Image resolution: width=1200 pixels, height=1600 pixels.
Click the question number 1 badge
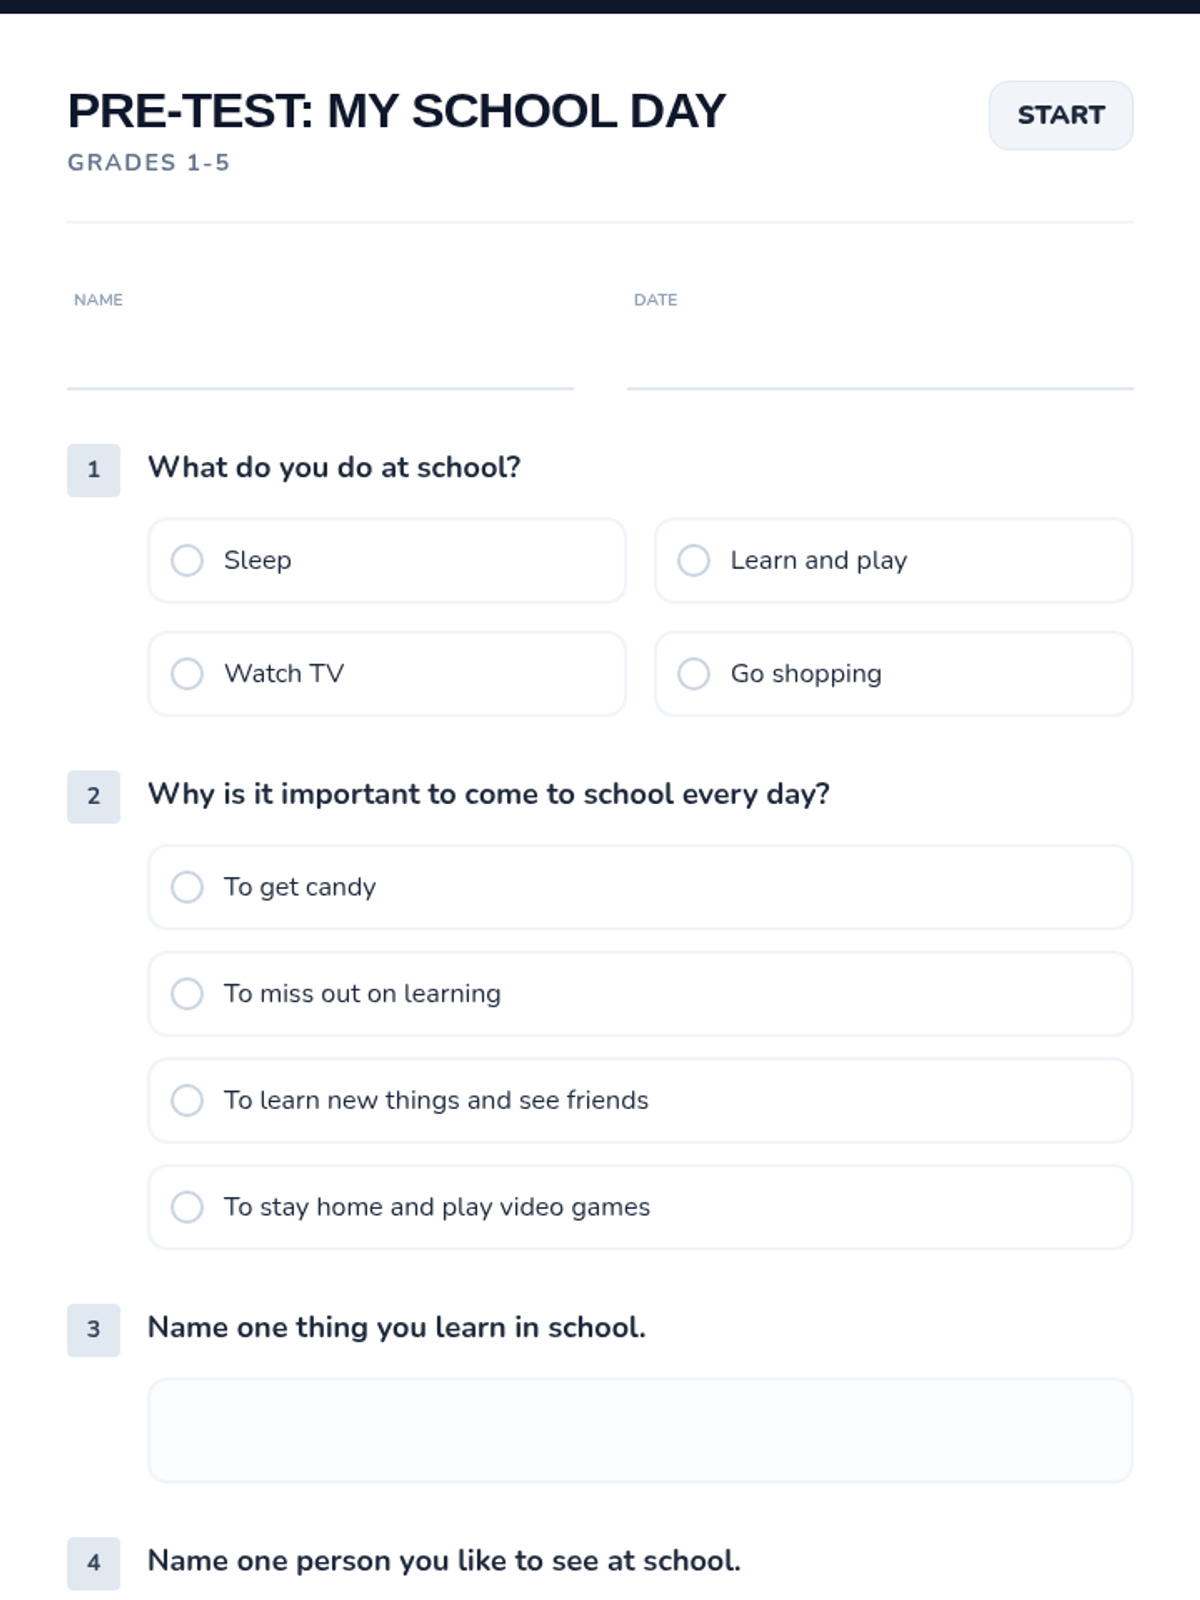click(x=94, y=470)
